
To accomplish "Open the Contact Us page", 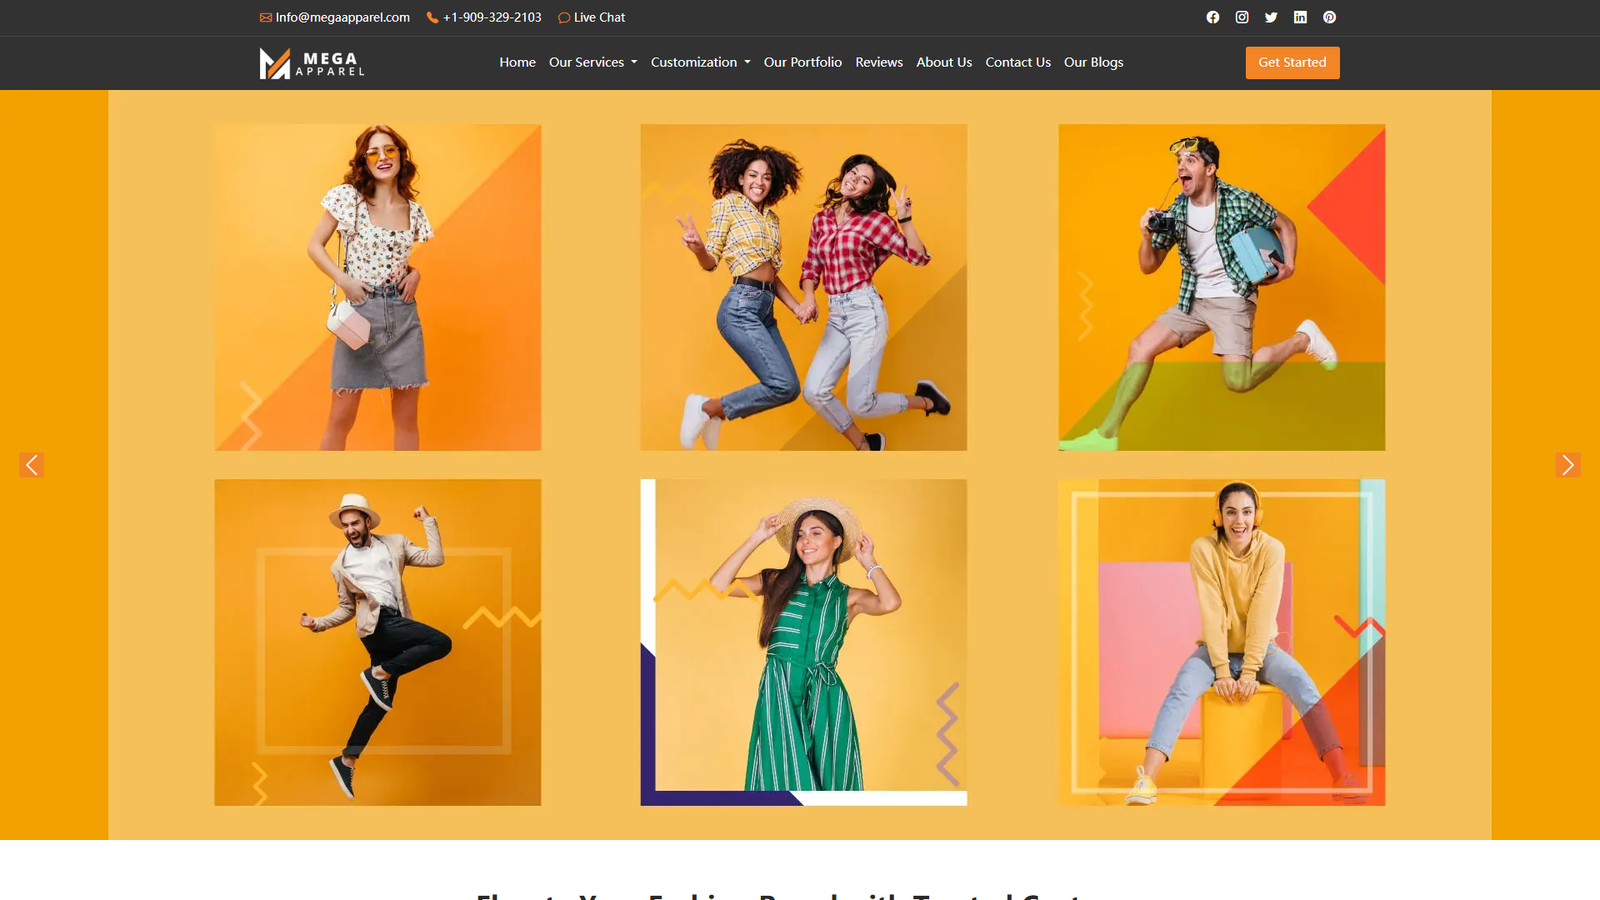I will coord(1017,62).
